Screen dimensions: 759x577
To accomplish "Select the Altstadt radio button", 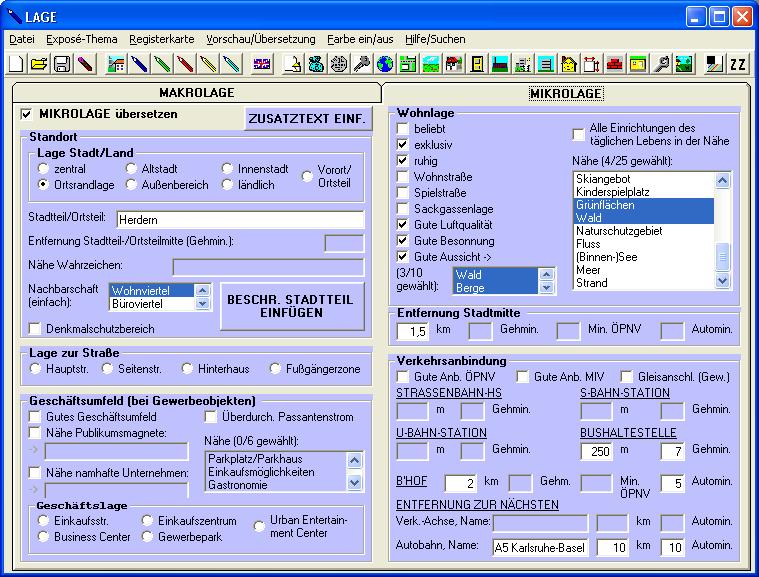I will [x=132, y=169].
